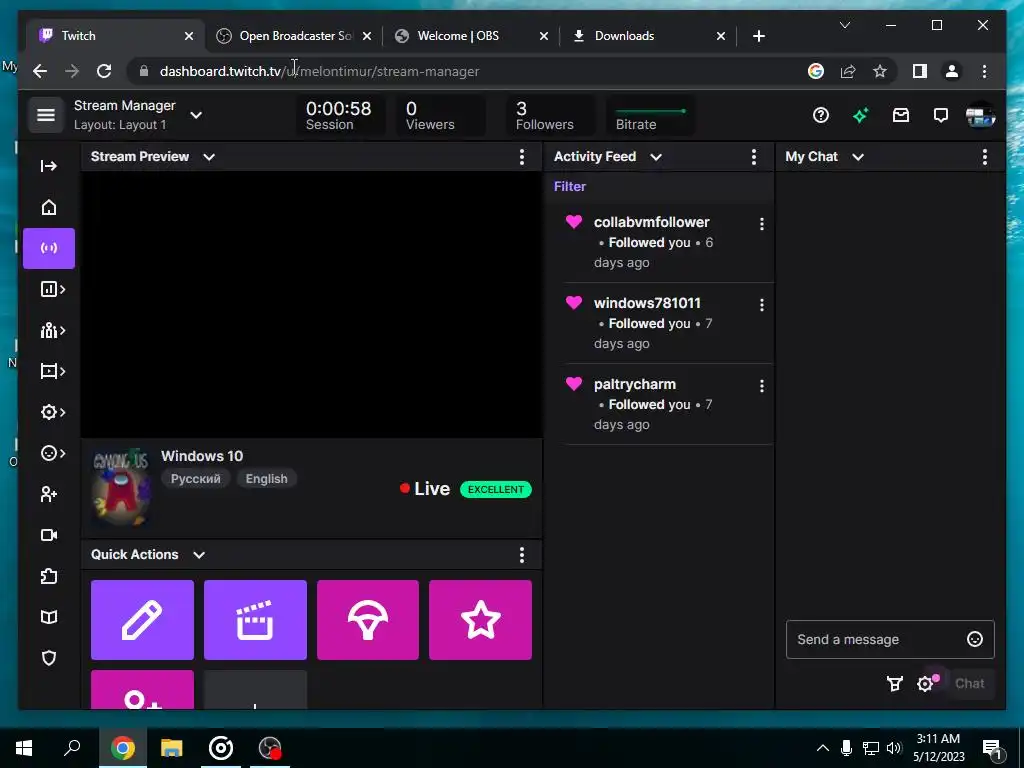
Task: Select the Stream Manager broadcast icon
Action: [49, 248]
